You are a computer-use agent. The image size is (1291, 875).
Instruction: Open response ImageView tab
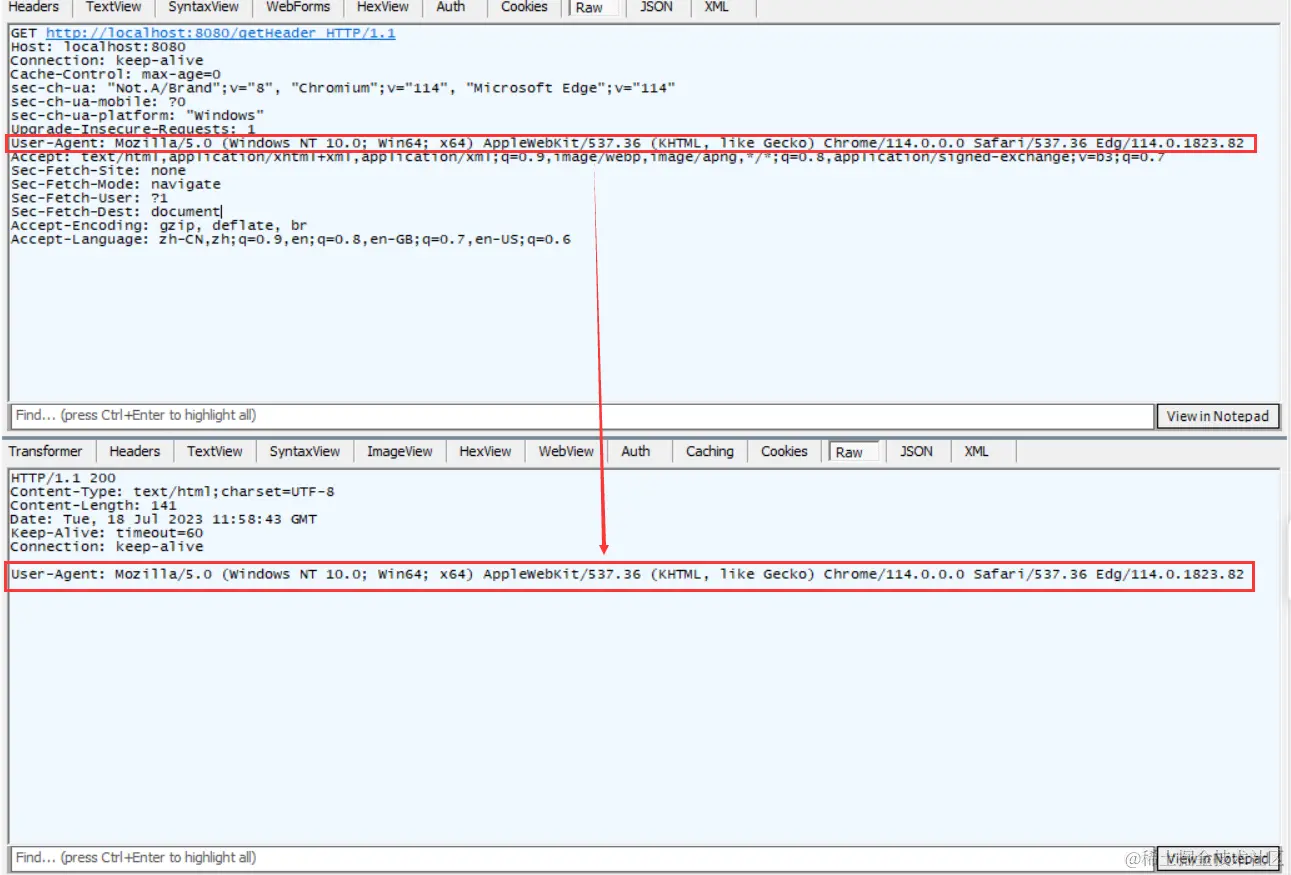click(400, 452)
